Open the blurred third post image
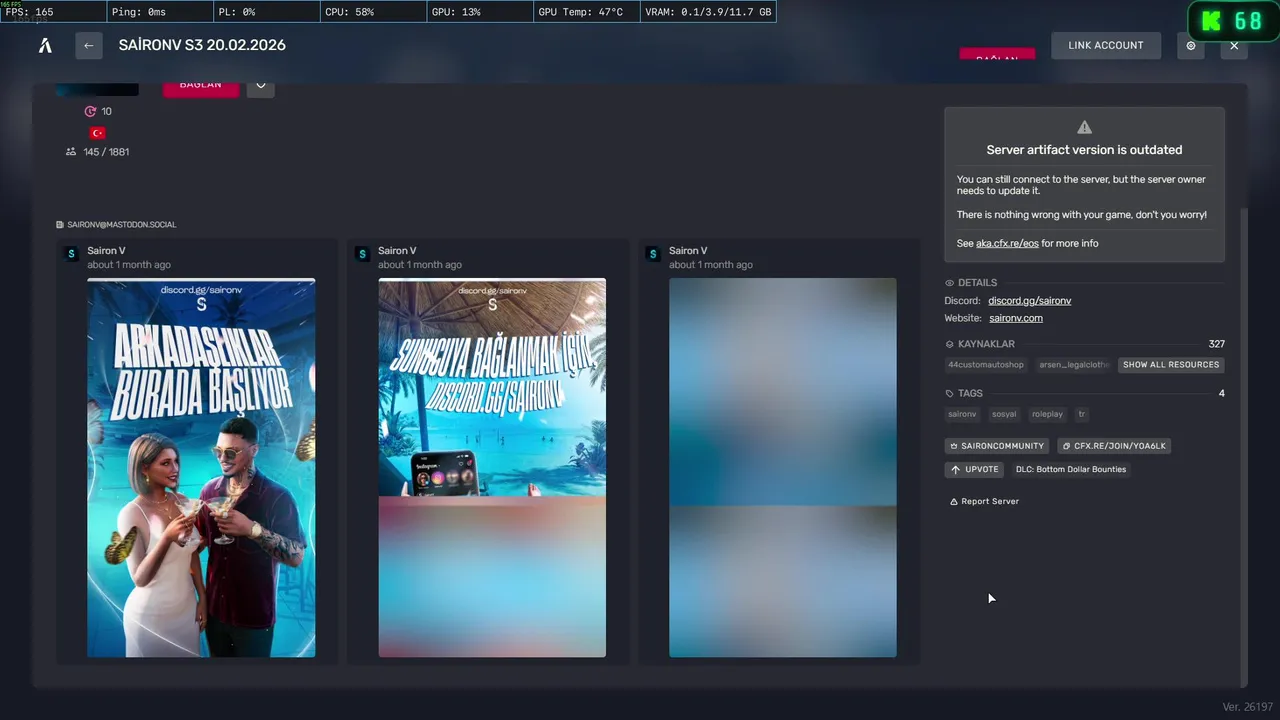 tap(783, 467)
